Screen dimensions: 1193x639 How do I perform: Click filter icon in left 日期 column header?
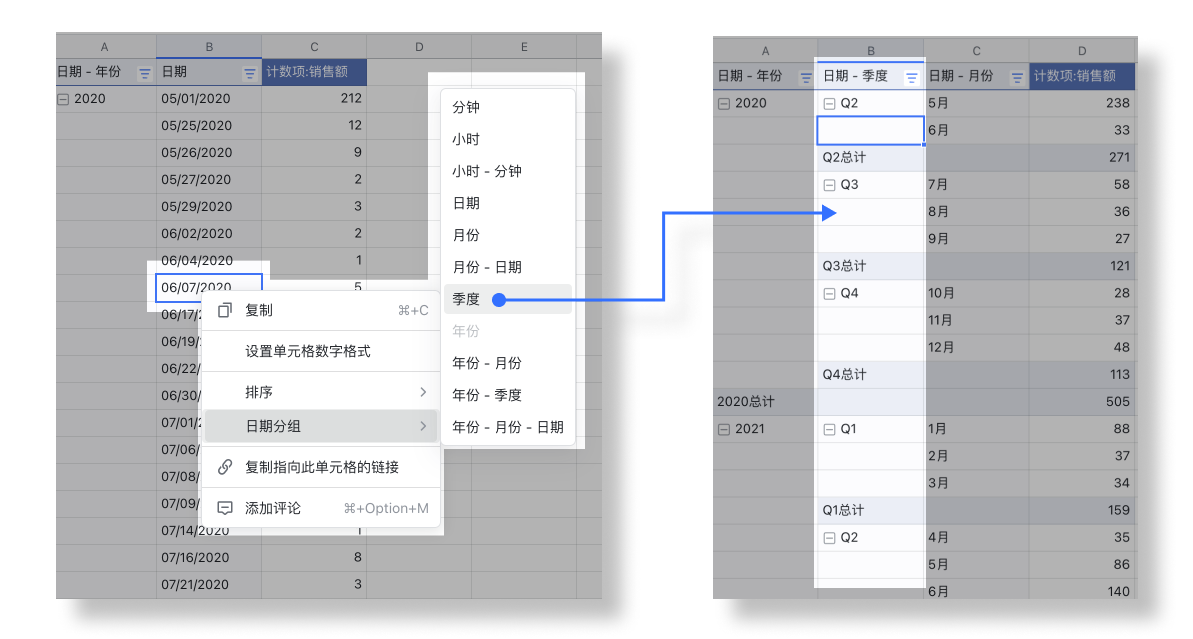(249, 73)
